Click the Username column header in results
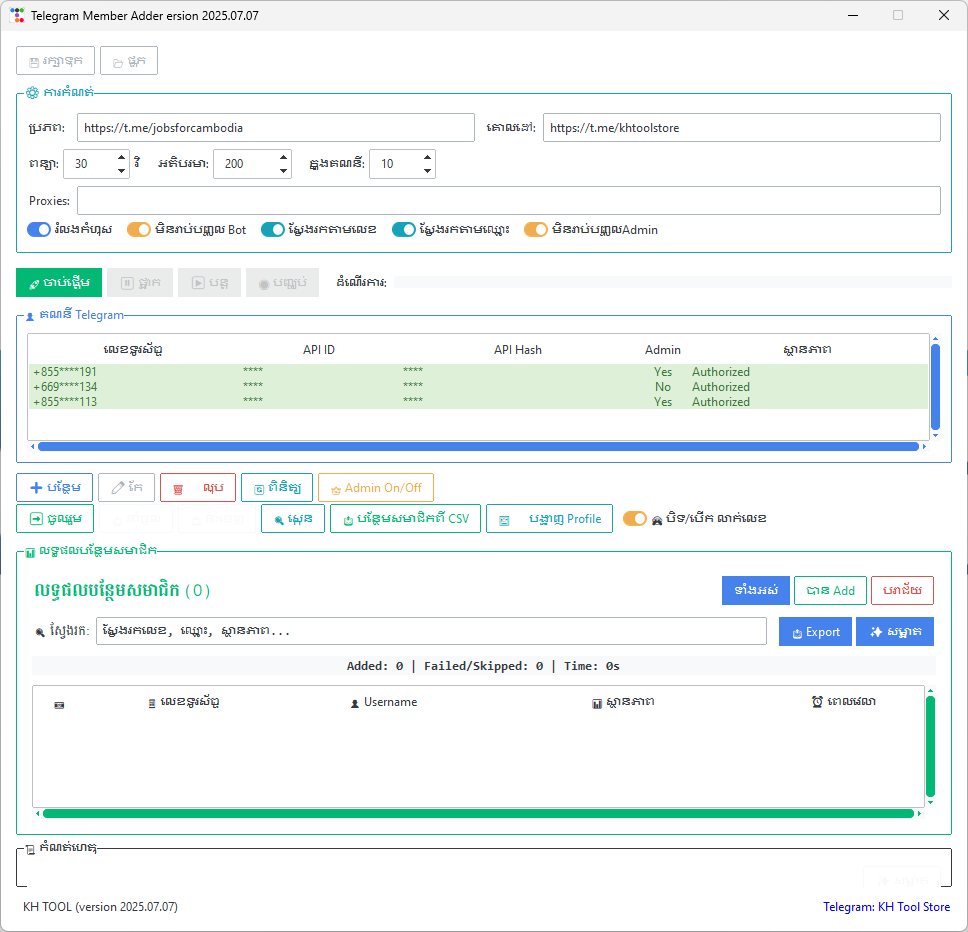The image size is (968, 932). [384, 702]
